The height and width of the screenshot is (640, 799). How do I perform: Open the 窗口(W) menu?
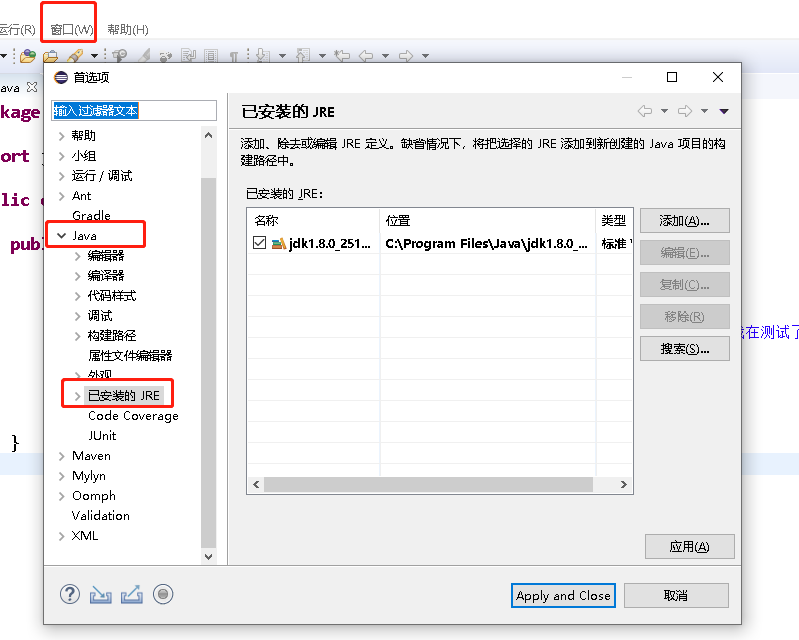point(72,30)
